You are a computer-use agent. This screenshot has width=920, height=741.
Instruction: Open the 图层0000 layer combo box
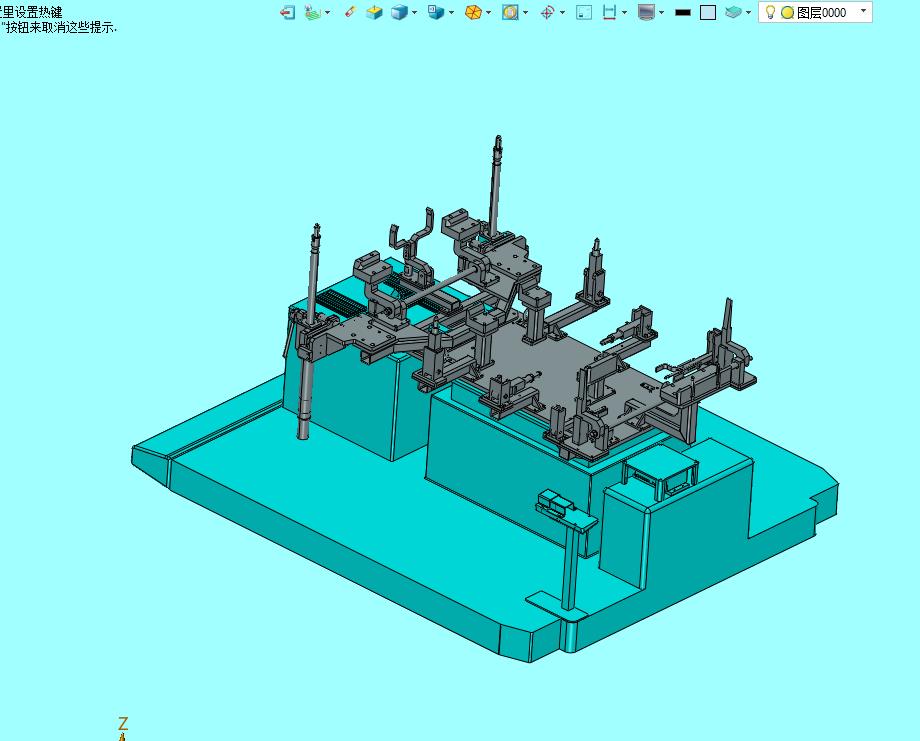click(815, 12)
